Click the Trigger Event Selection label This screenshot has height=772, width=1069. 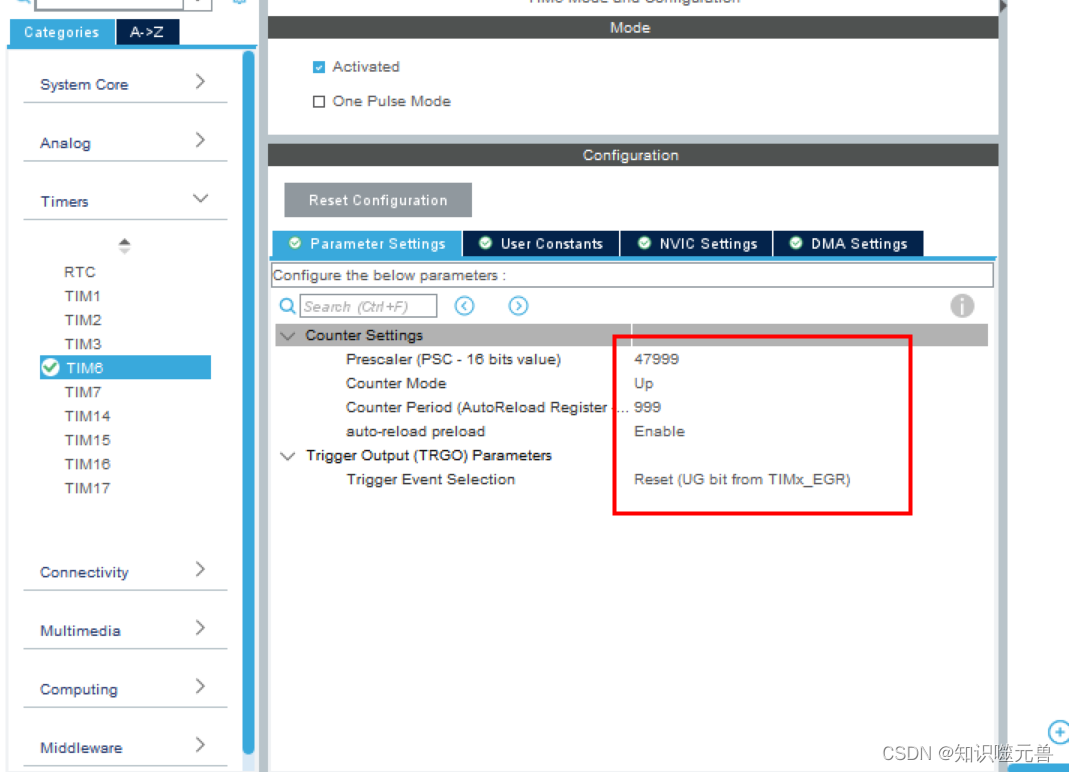pos(430,479)
